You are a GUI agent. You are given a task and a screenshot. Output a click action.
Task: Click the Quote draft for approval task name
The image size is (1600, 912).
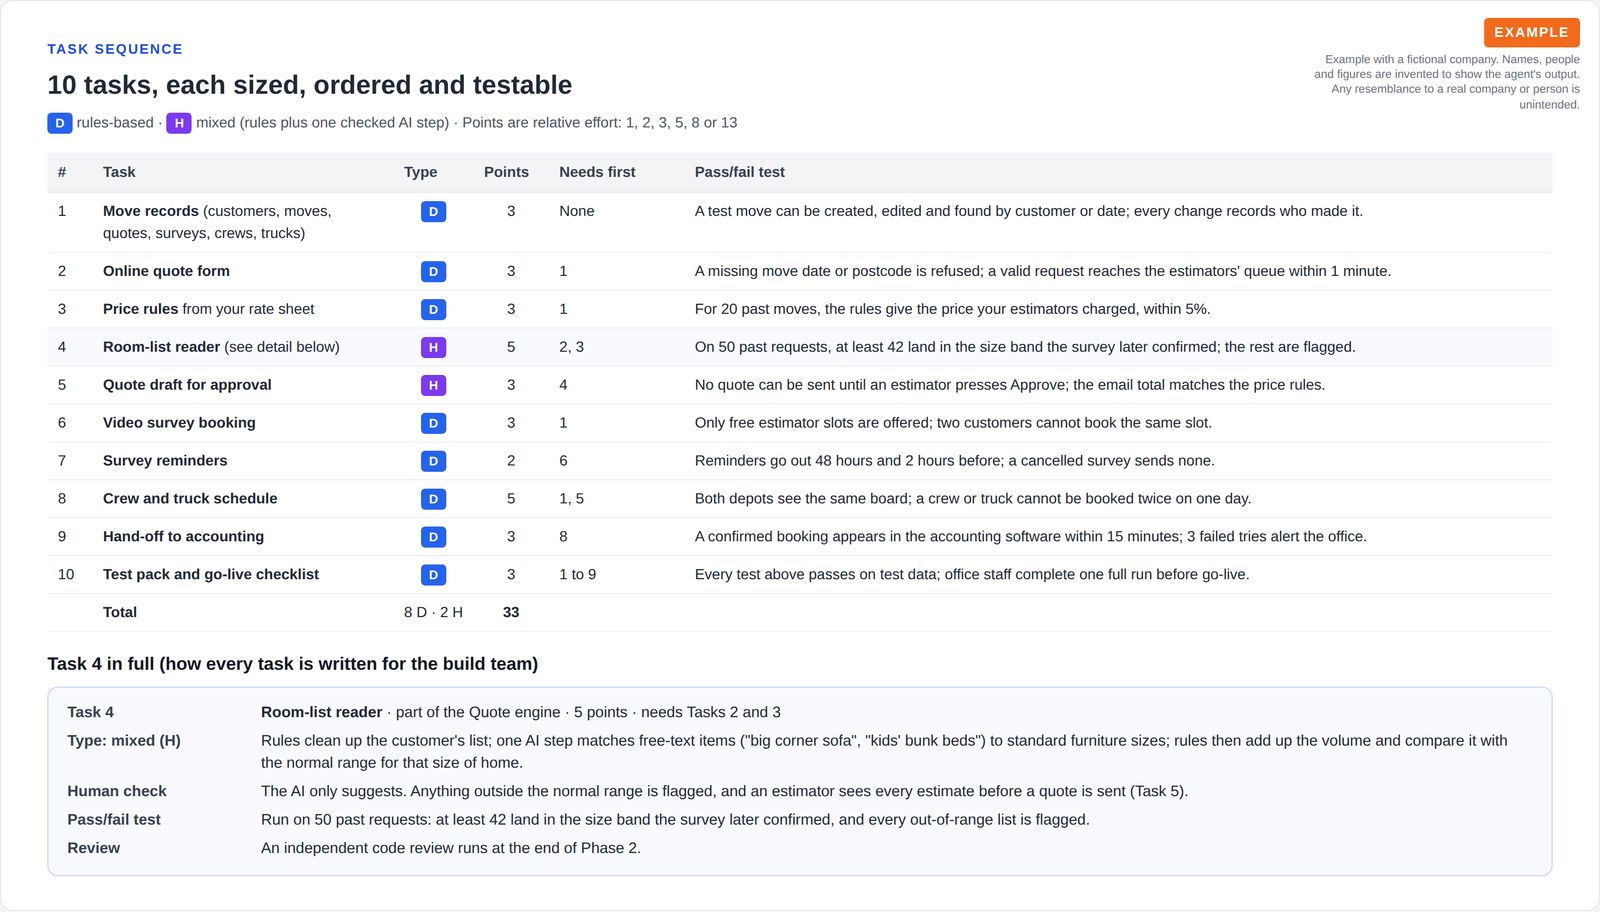click(187, 385)
